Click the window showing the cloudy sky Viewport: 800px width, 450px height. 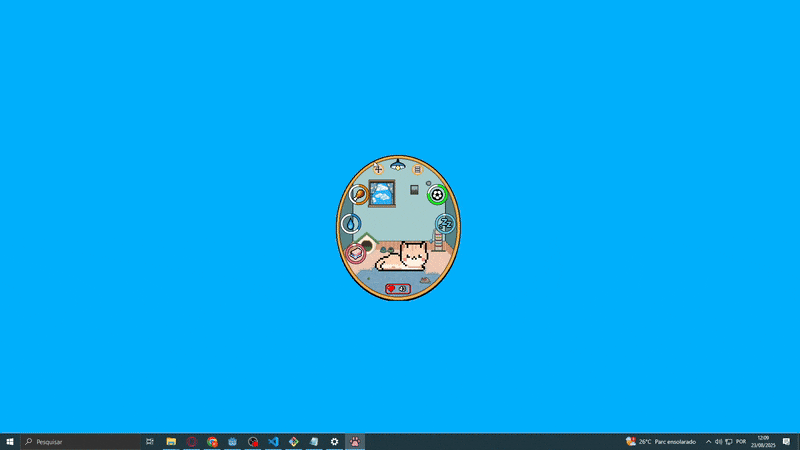[382, 193]
